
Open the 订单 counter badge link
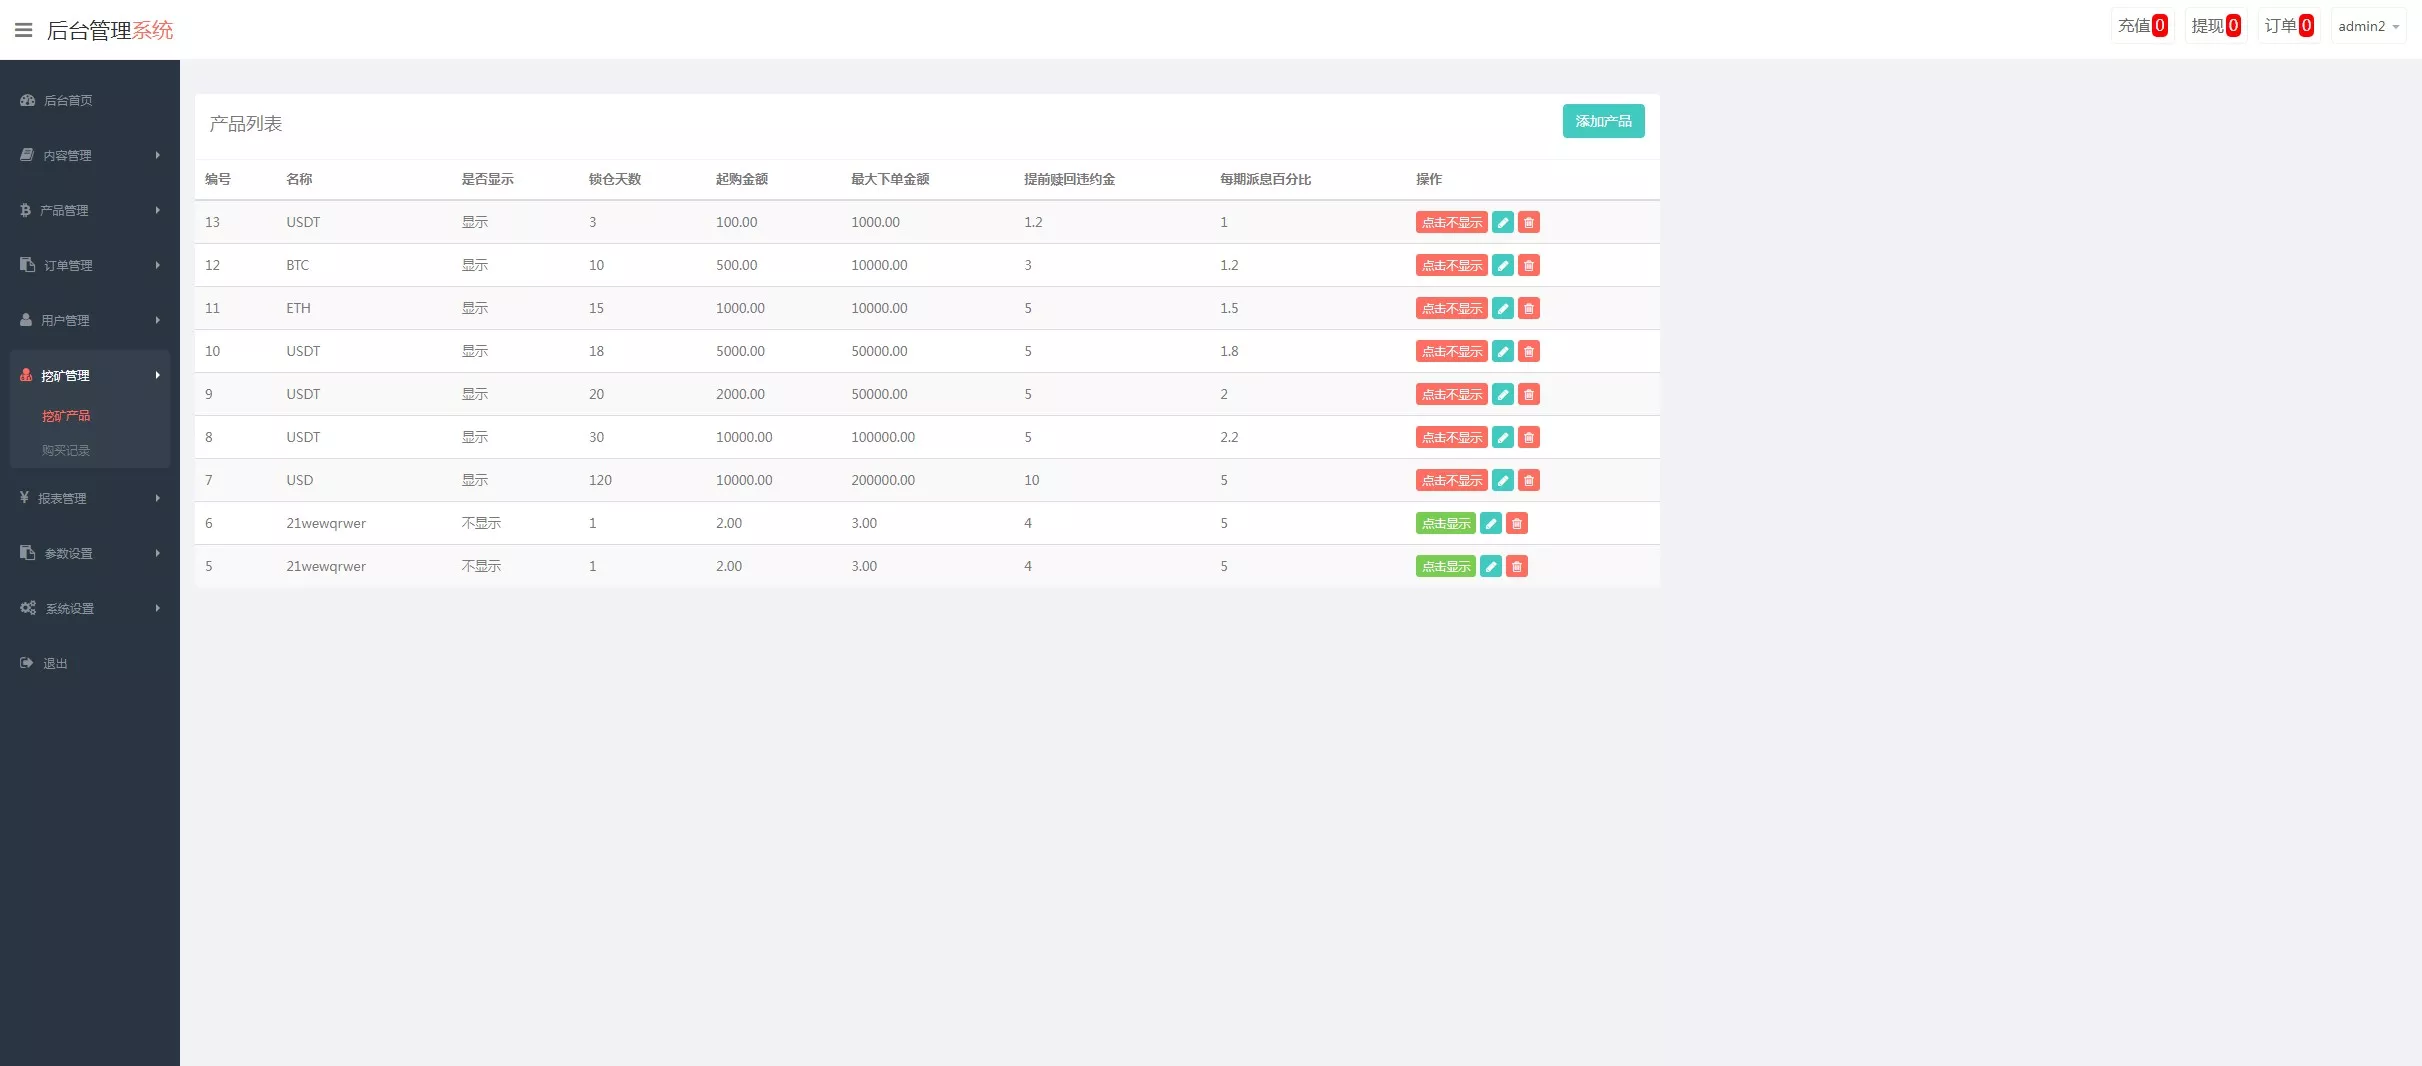2288,26
